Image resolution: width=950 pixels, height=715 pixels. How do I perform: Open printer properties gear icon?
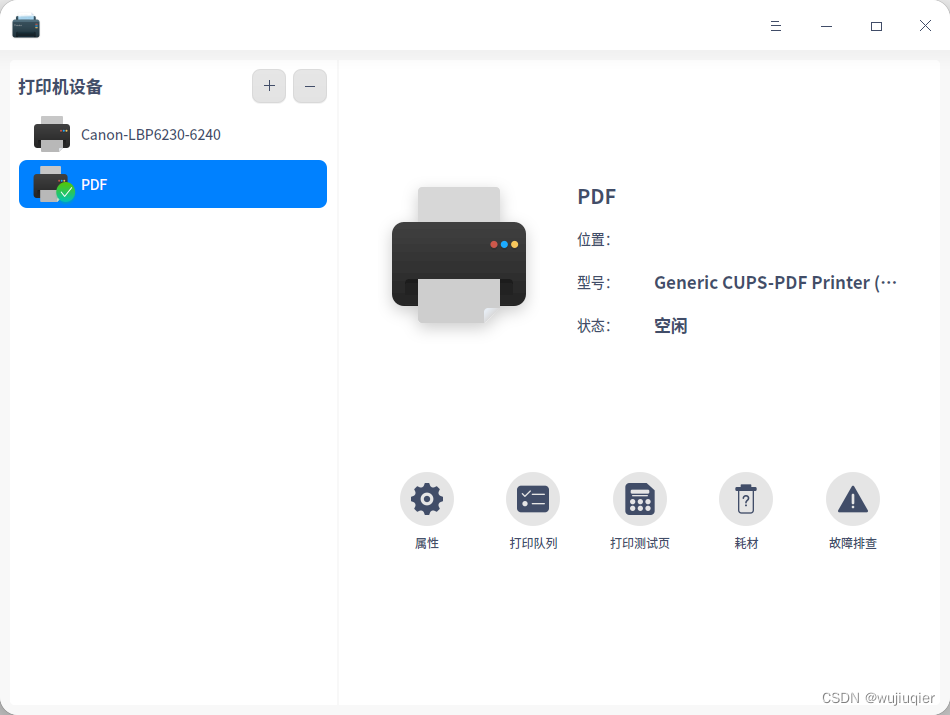pyautogui.click(x=427, y=499)
